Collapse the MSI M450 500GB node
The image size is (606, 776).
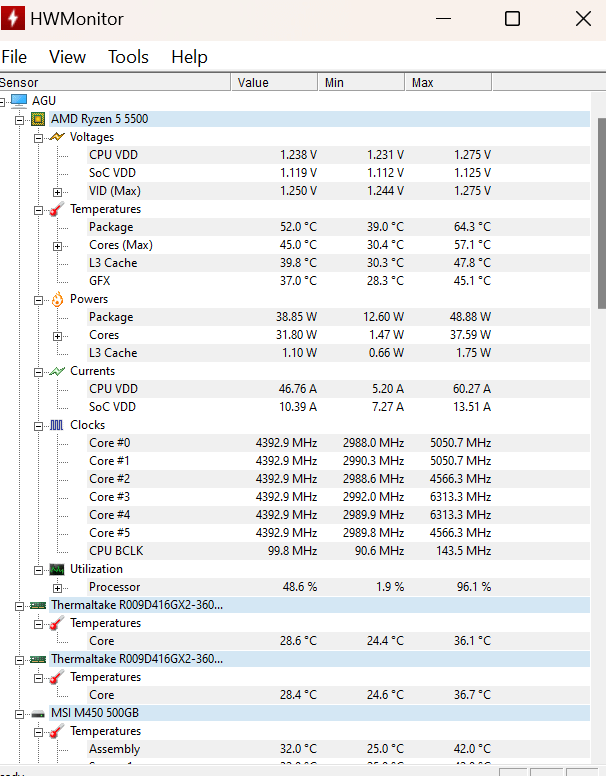click(19, 714)
